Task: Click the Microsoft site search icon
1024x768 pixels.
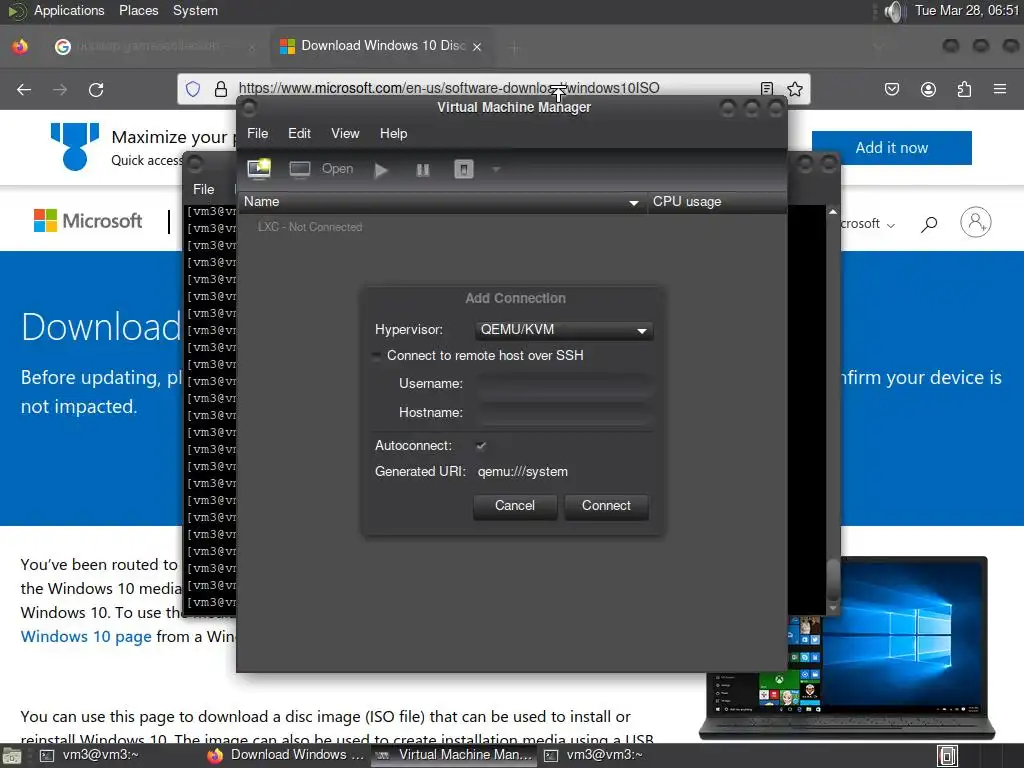Action: click(929, 225)
